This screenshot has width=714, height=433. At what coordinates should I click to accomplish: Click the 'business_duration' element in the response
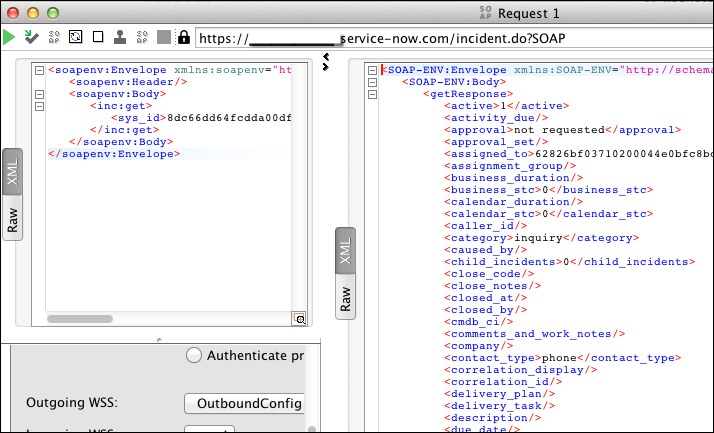514,178
